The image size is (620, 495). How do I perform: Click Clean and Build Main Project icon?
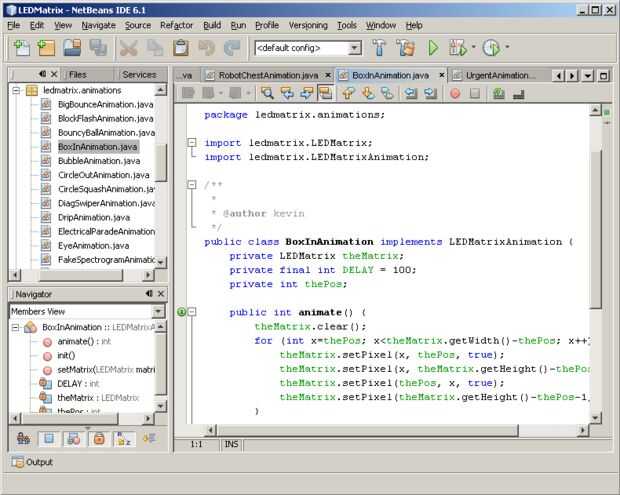click(x=406, y=48)
